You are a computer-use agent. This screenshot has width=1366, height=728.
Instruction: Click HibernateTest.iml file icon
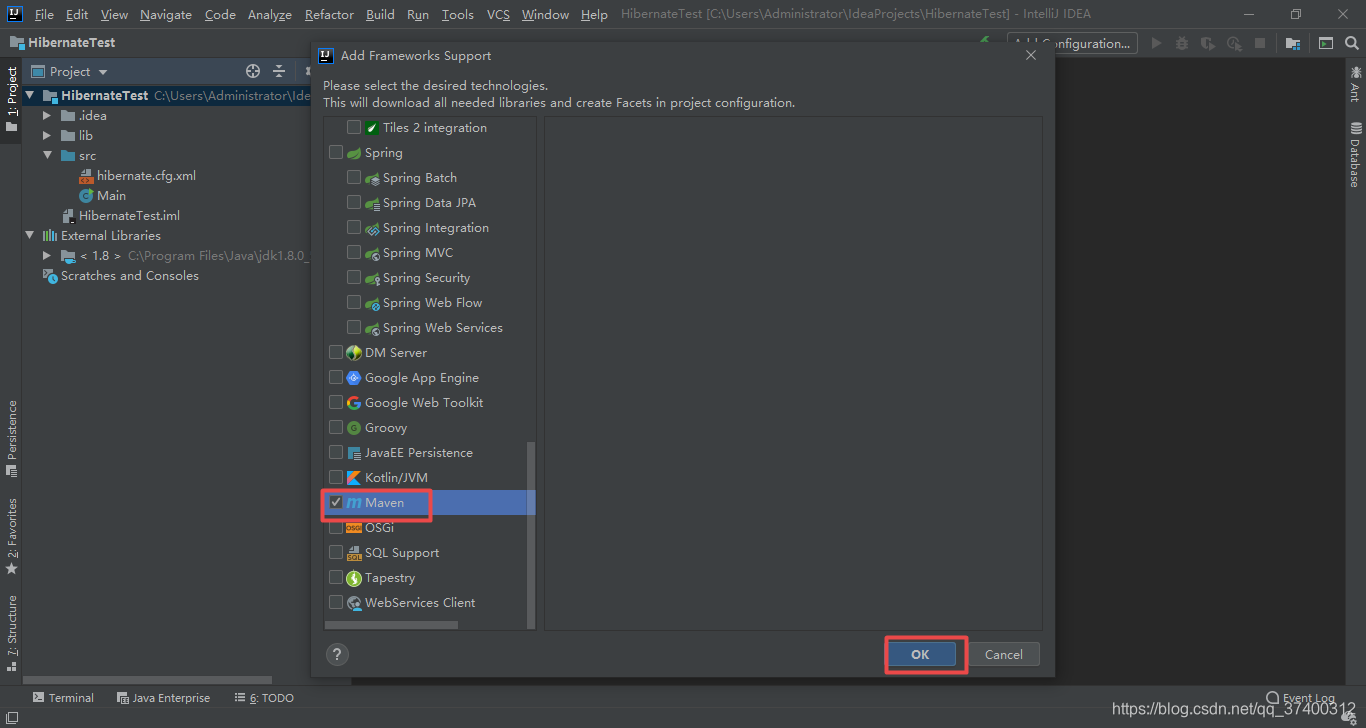(x=69, y=216)
